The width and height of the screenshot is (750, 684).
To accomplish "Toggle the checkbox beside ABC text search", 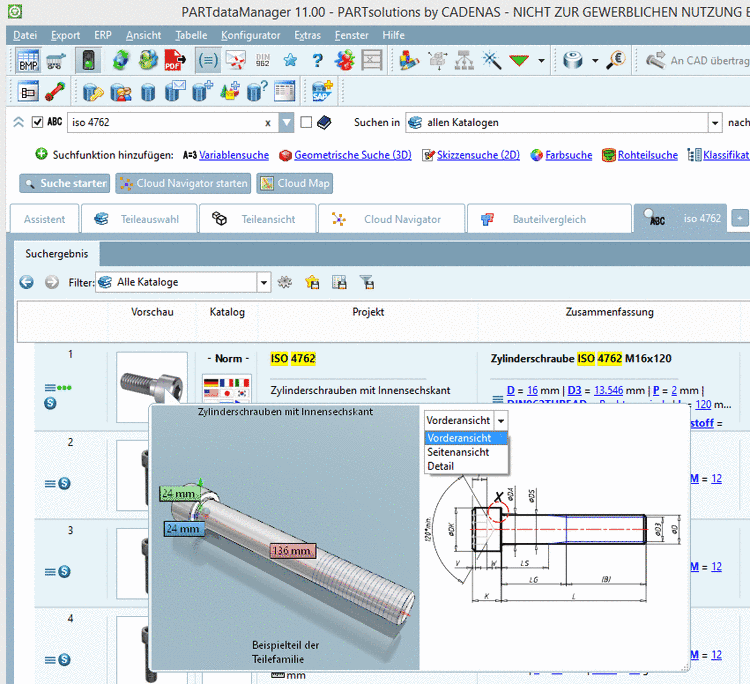I will point(38,123).
